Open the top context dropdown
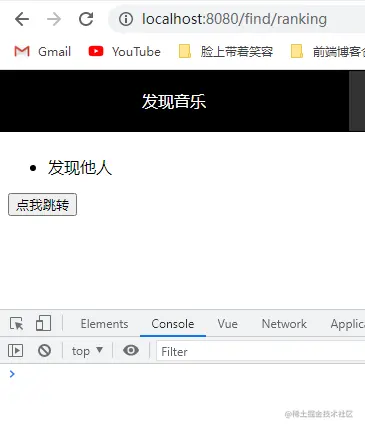 [x=87, y=351]
